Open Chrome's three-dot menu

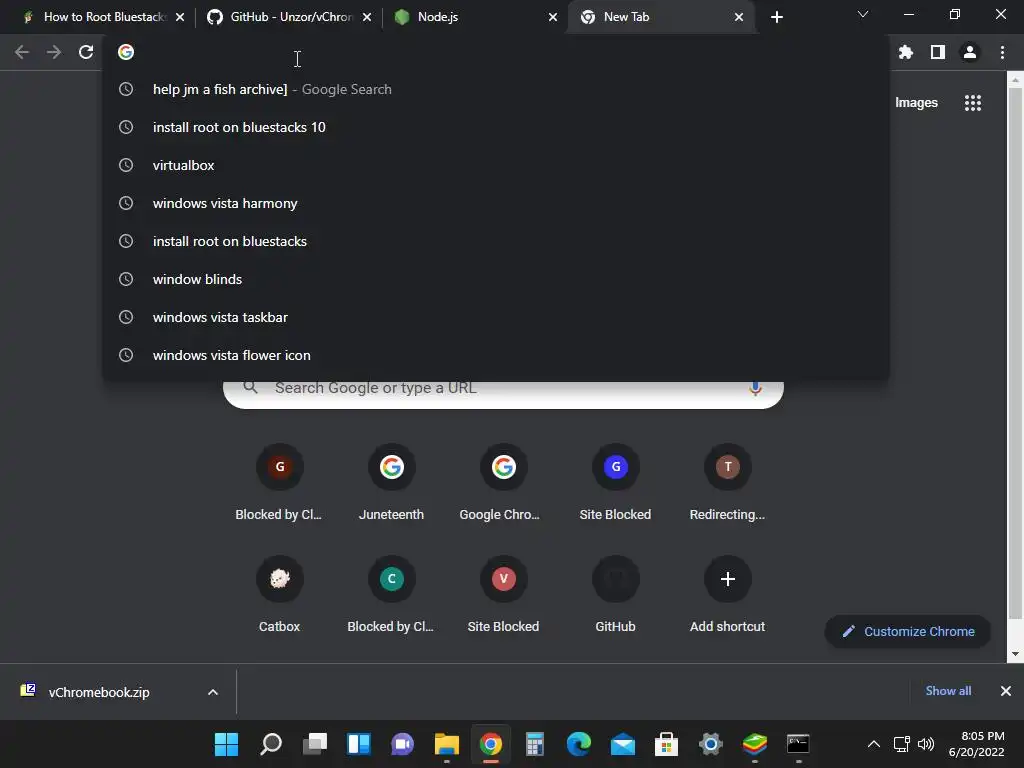click(x=1002, y=52)
